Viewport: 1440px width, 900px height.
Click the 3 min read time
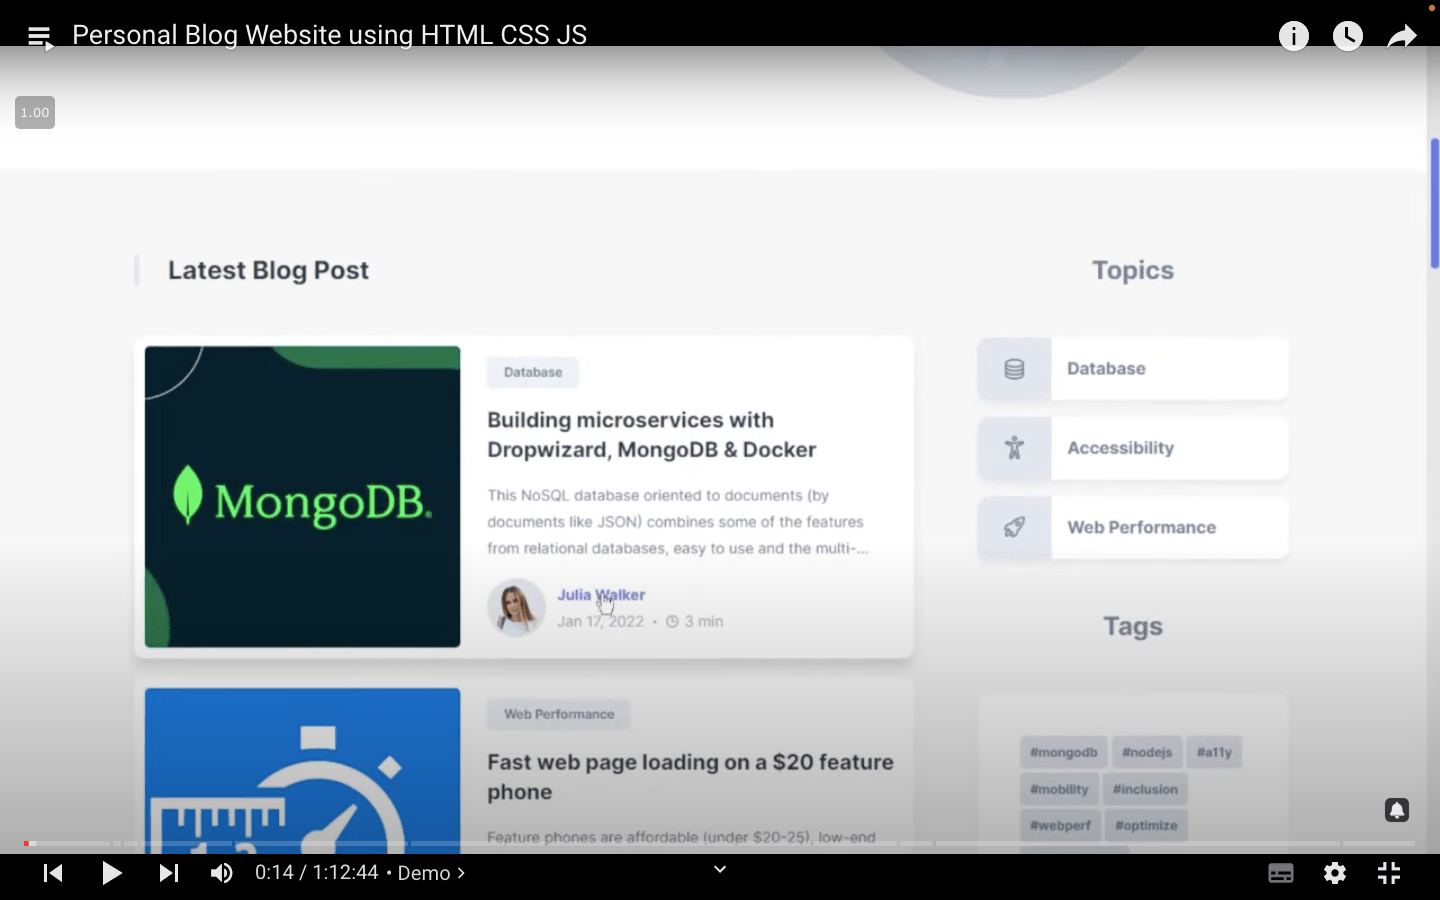(694, 621)
